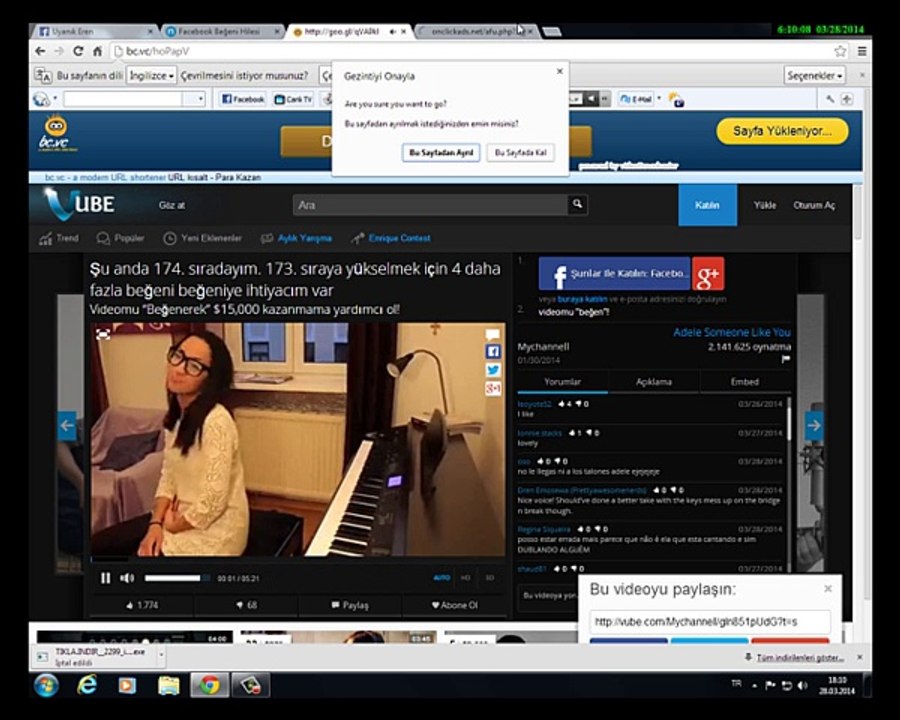Viewport: 900px width, 720px height.
Task: Go back using the browser back arrow
Action: pos(40,51)
